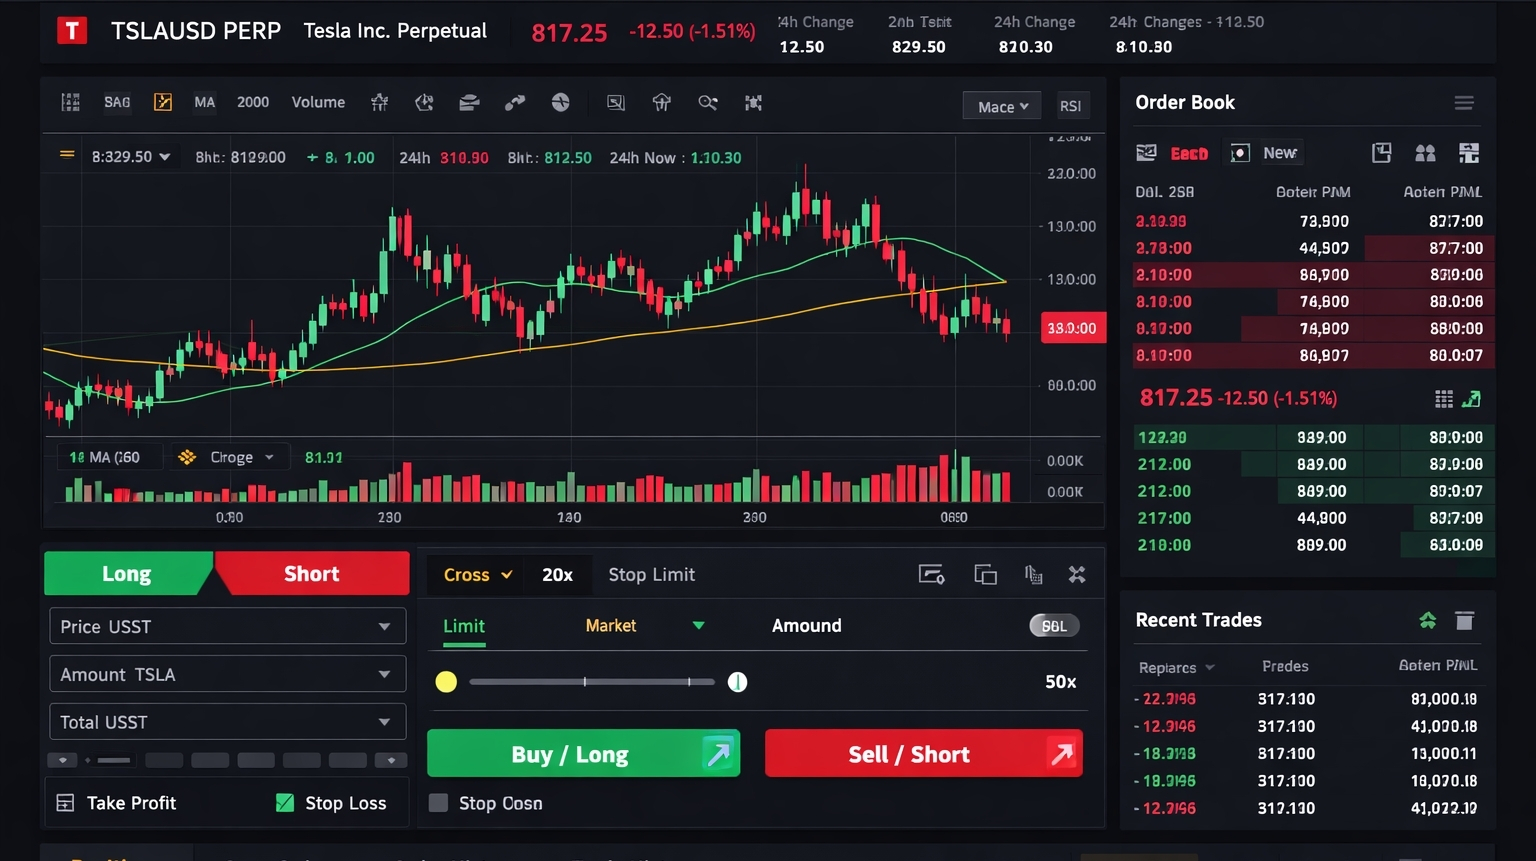Open the chart snapshot search icon
1536x861 pixels.
click(616, 102)
